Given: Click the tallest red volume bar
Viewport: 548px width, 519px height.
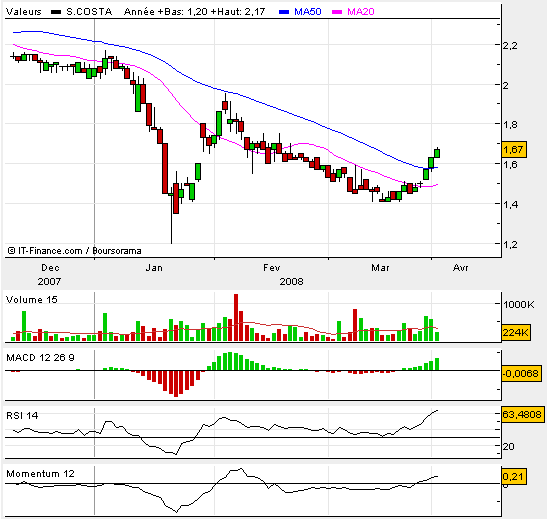Looking at the screenshot, I should pos(236,317).
